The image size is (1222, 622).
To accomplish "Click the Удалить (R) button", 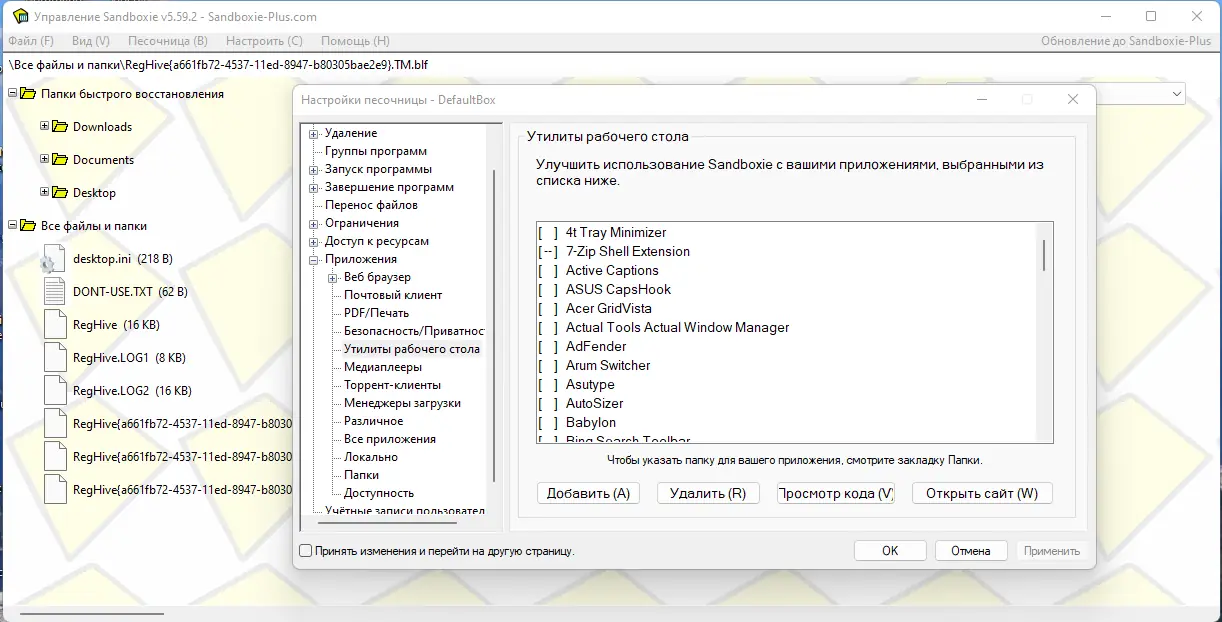I will point(708,493).
